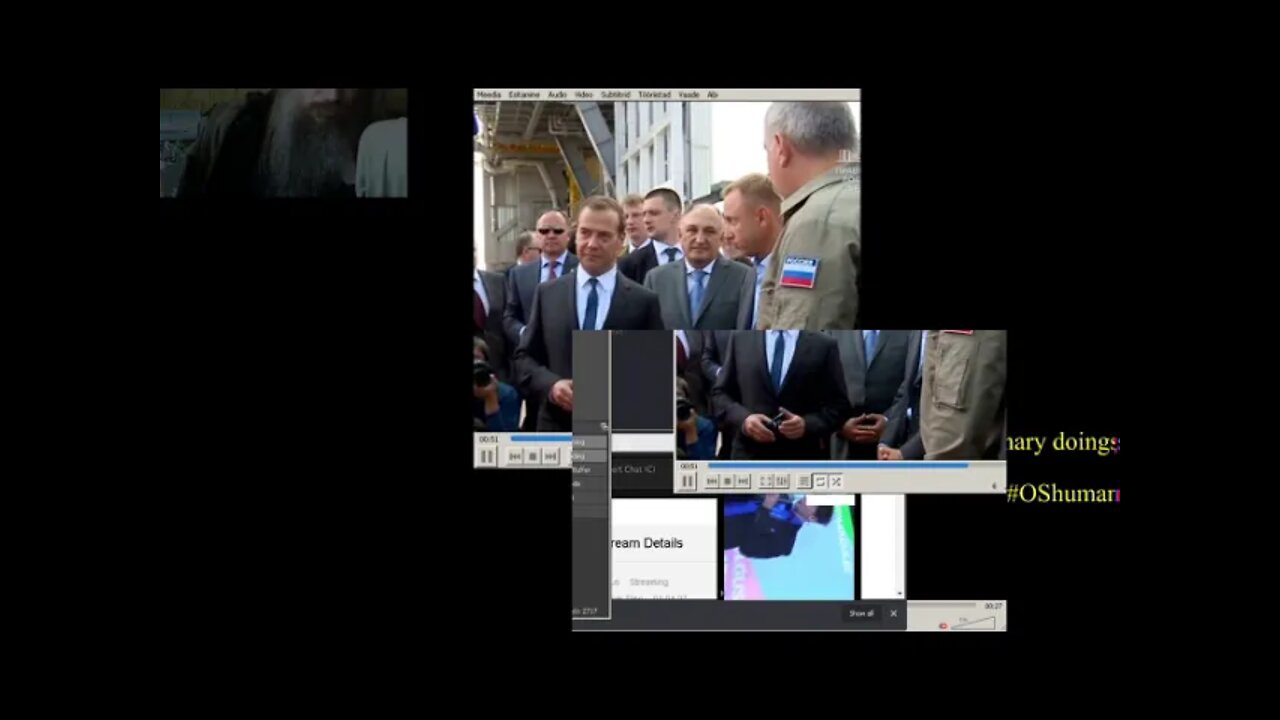The height and width of the screenshot is (720, 1280).
Task: Adjust the volume slider triangle
Action: [974, 622]
